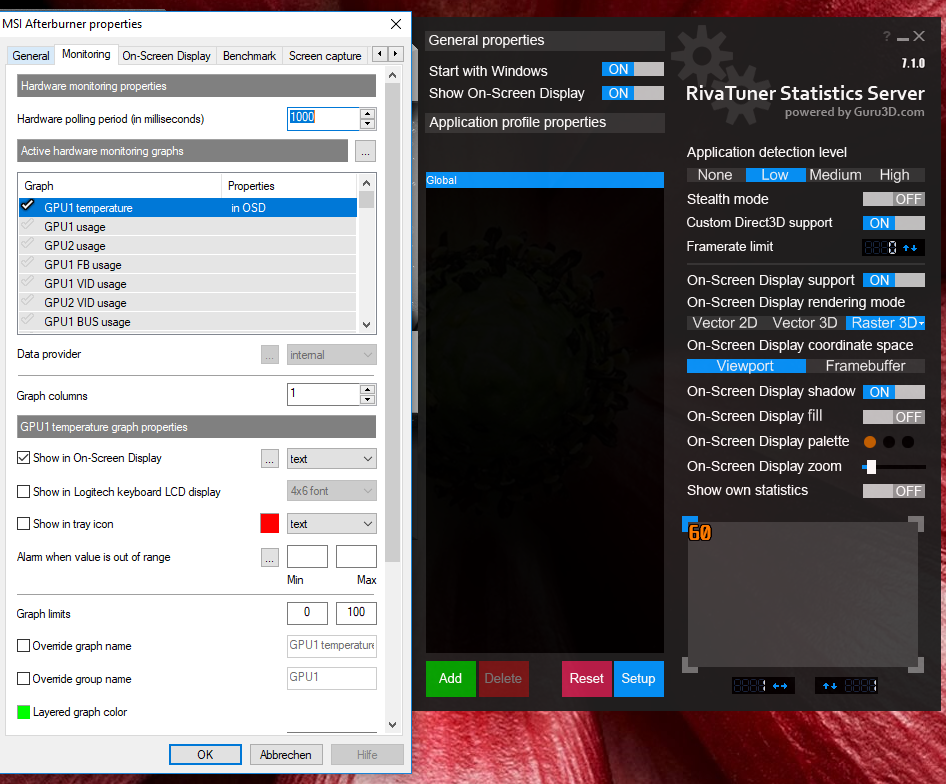Click the orange OSD palette color dot
Screen dimensions: 946x784
pos(870,442)
